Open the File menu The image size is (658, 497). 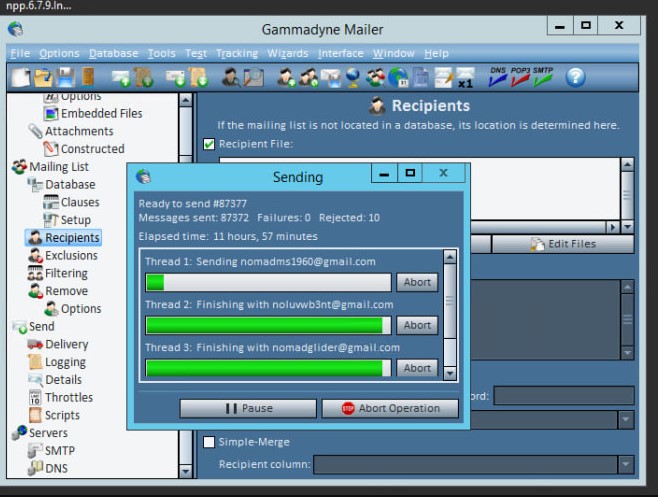click(x=20, y=53)
